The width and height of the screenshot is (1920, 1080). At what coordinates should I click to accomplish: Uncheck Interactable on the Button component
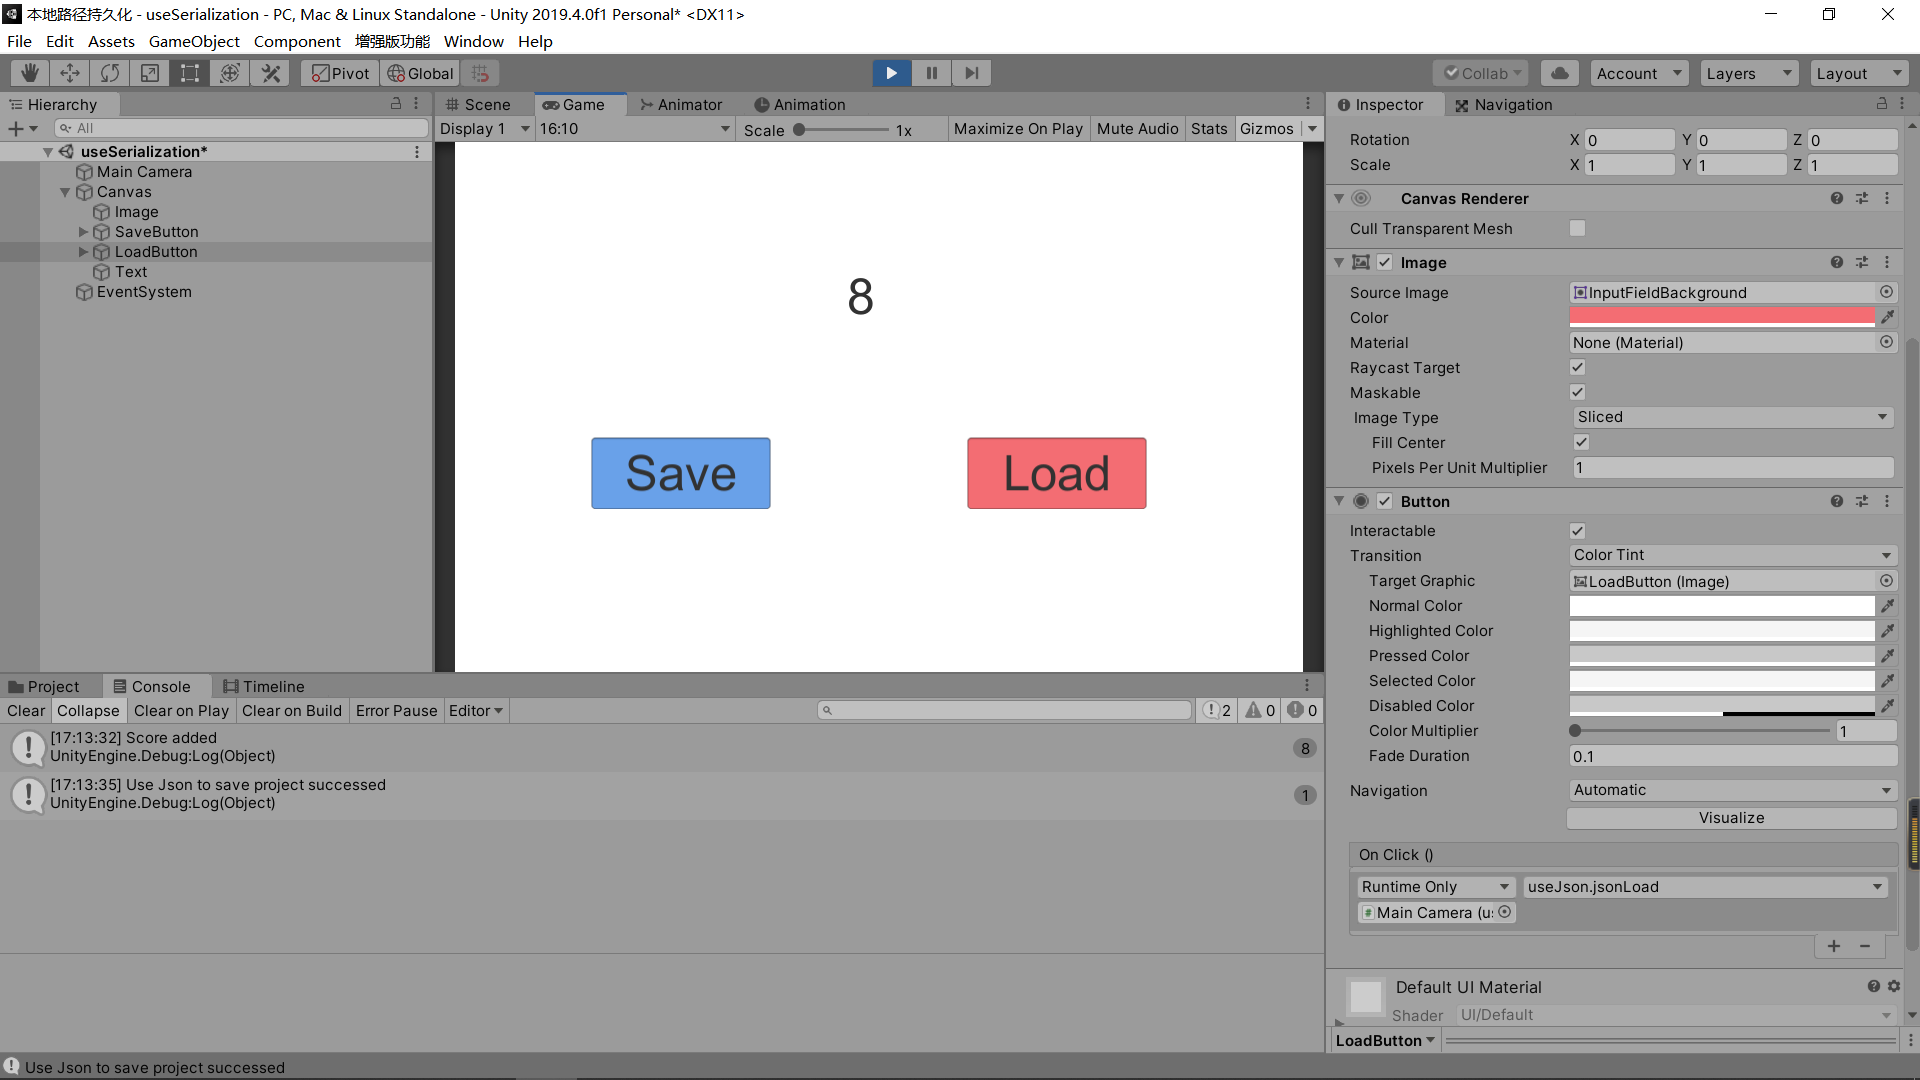coord(1577,530)
